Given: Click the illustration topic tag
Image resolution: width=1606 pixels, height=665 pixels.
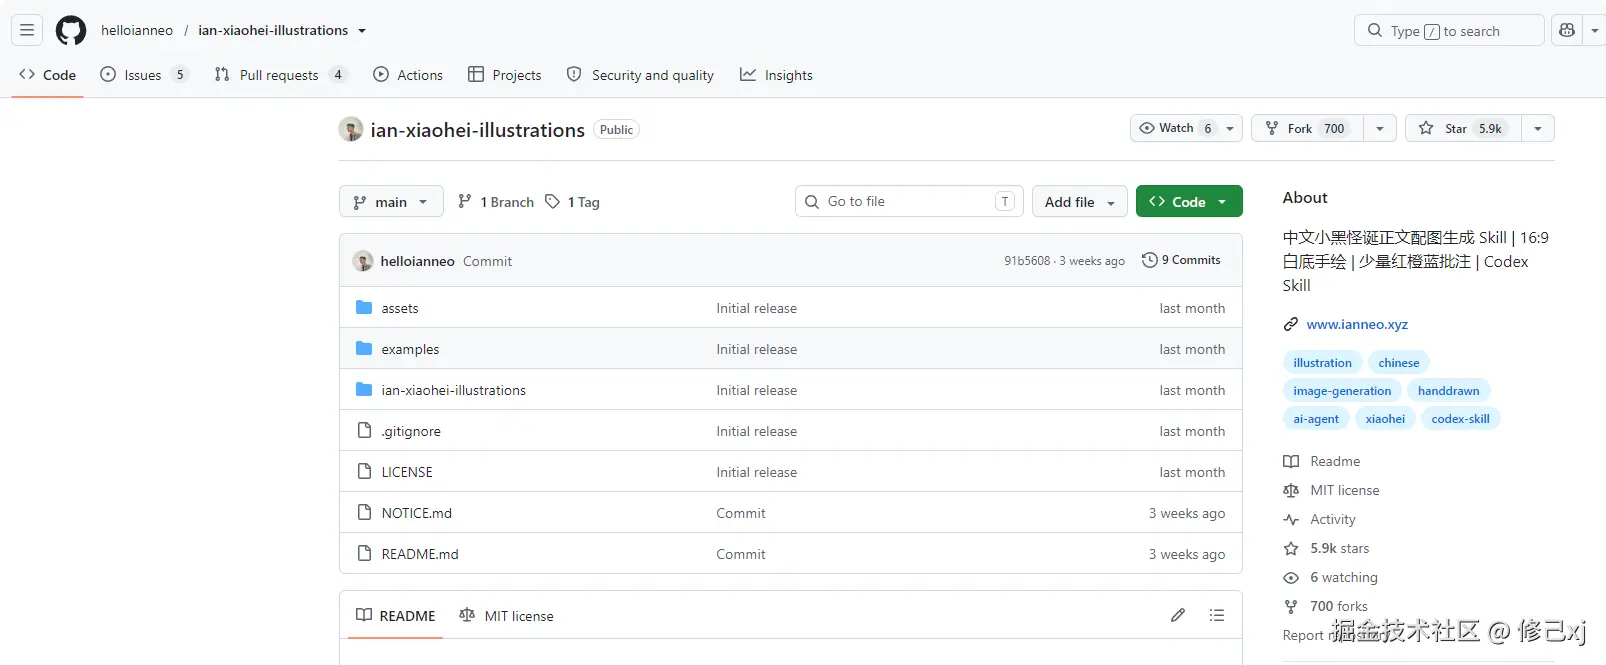Looking at the screenshot, I should (x=1322, y=363).
